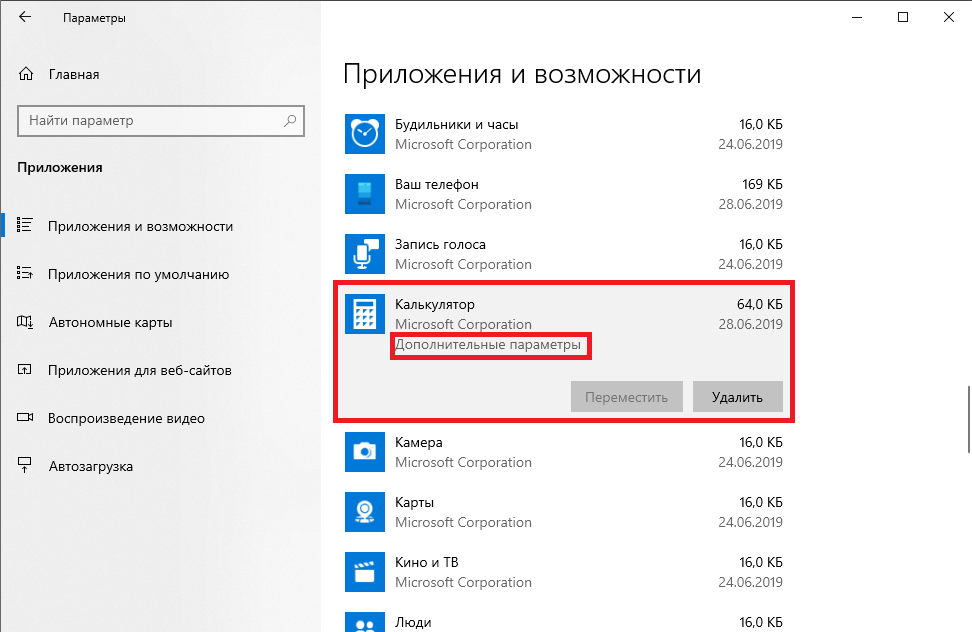Screen dimensions: 972x632
Task: Select the Ваш телефон app row
Action: pos(563,194)
